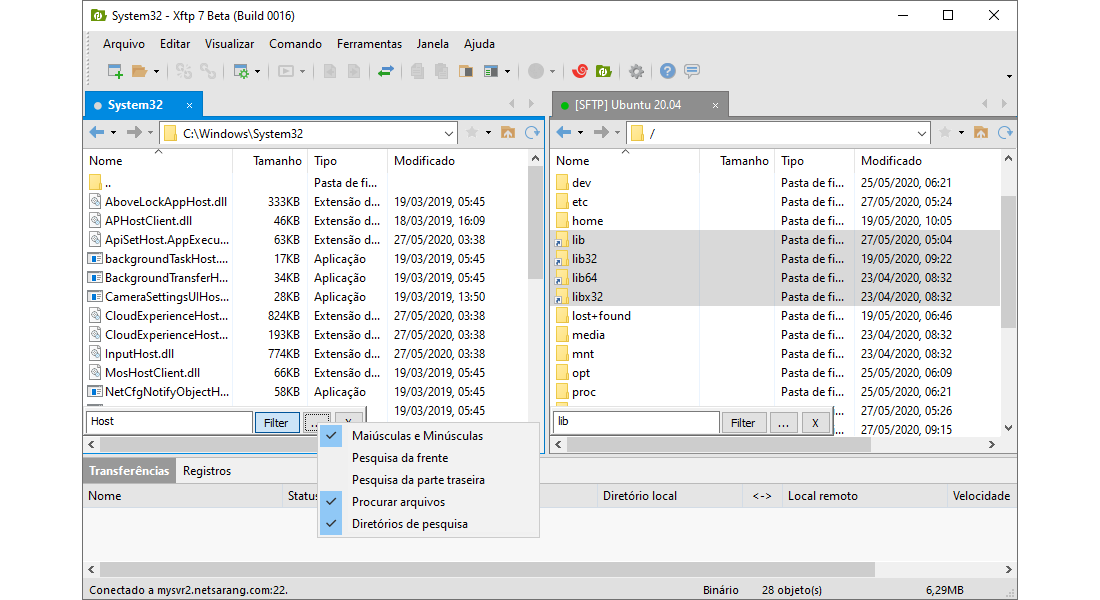This screenshot has height=600, width=1100.
Task: Toggle Diretórios de pesquisa option
Action: point(429,524)
